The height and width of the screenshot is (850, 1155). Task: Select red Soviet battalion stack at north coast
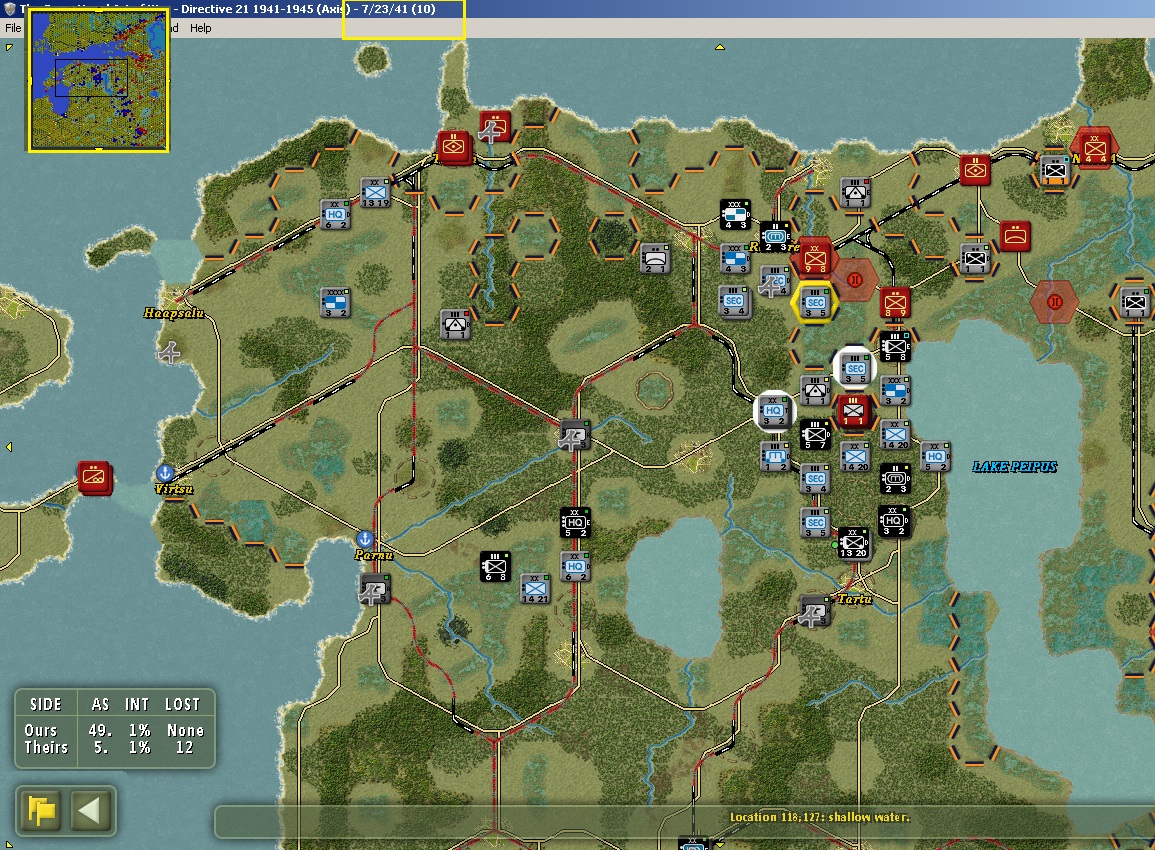(453, 147)
